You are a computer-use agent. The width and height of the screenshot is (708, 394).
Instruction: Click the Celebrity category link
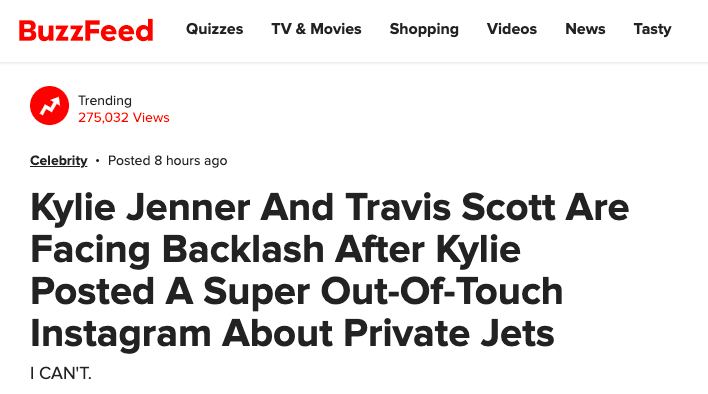click(x=59, y=161)
